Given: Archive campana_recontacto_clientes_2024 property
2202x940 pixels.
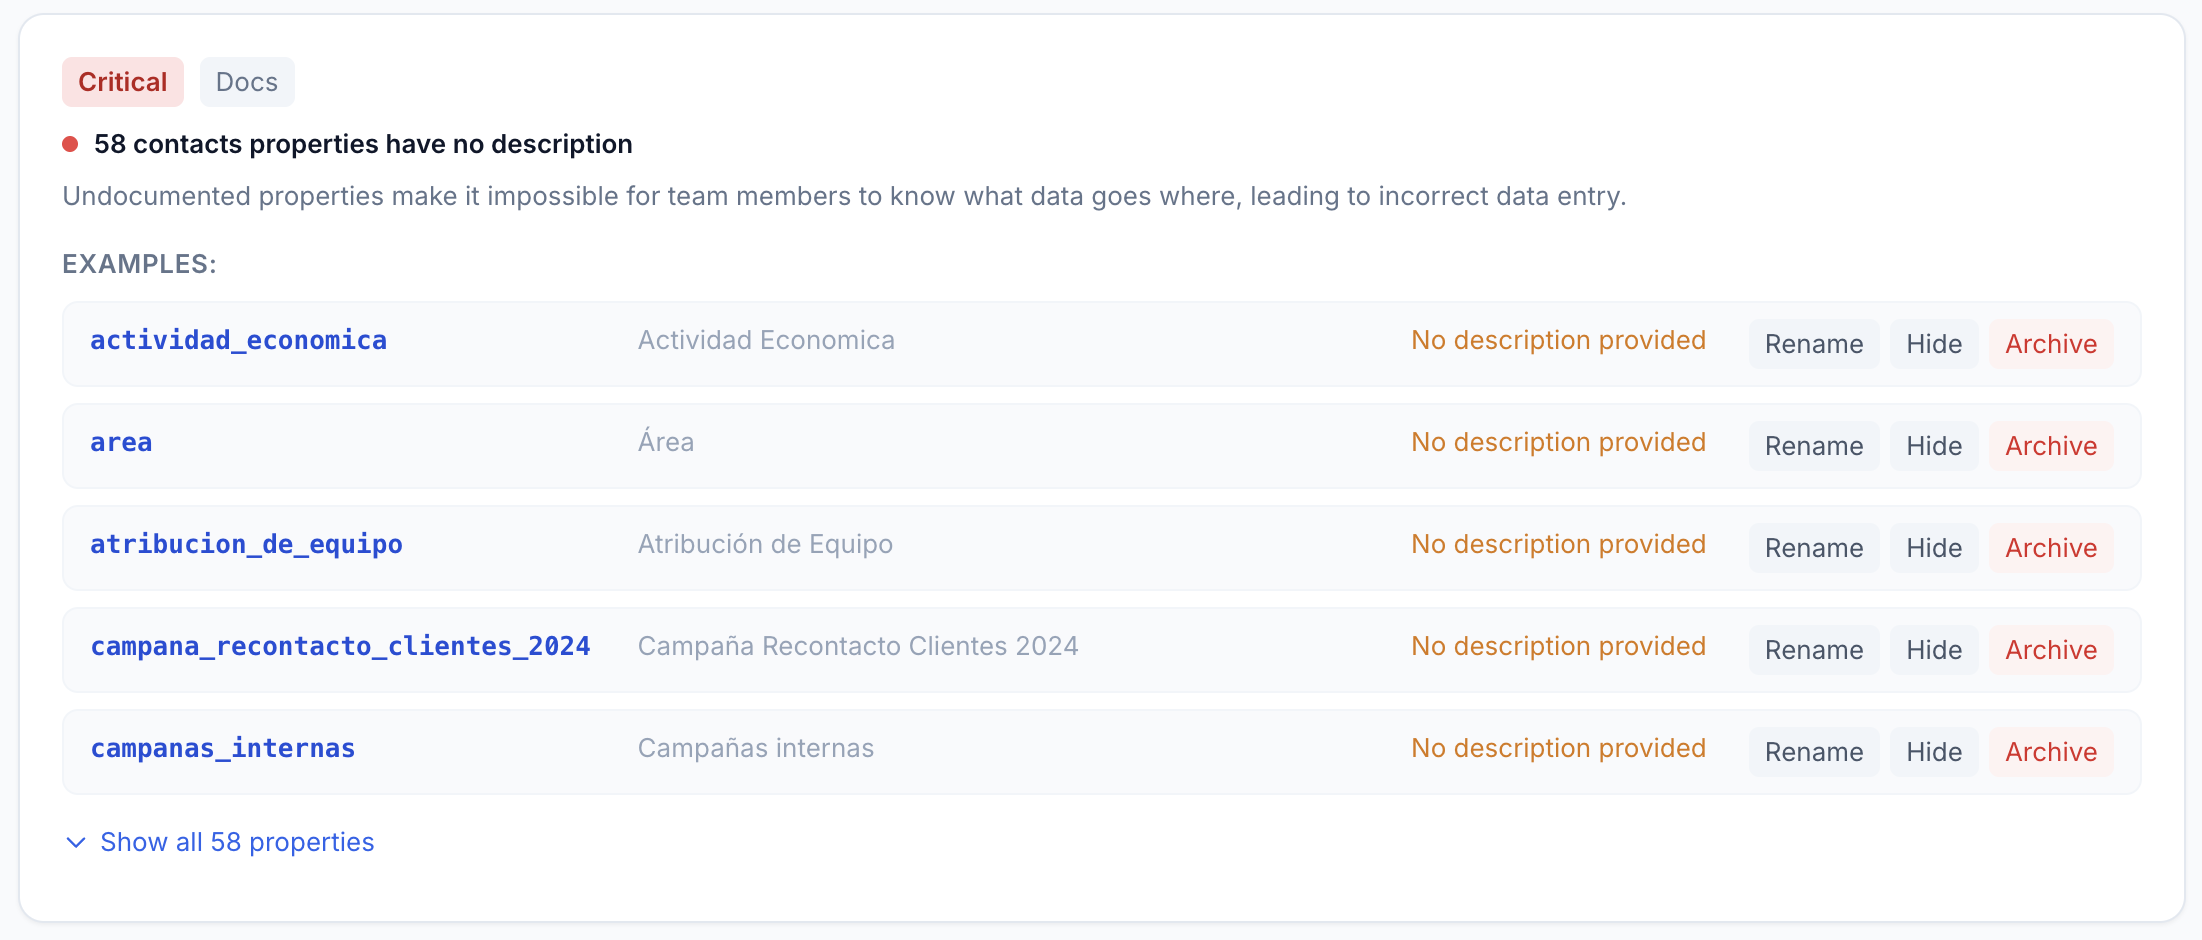Looking at the screenshot, I should click(x=2050, y=650).
